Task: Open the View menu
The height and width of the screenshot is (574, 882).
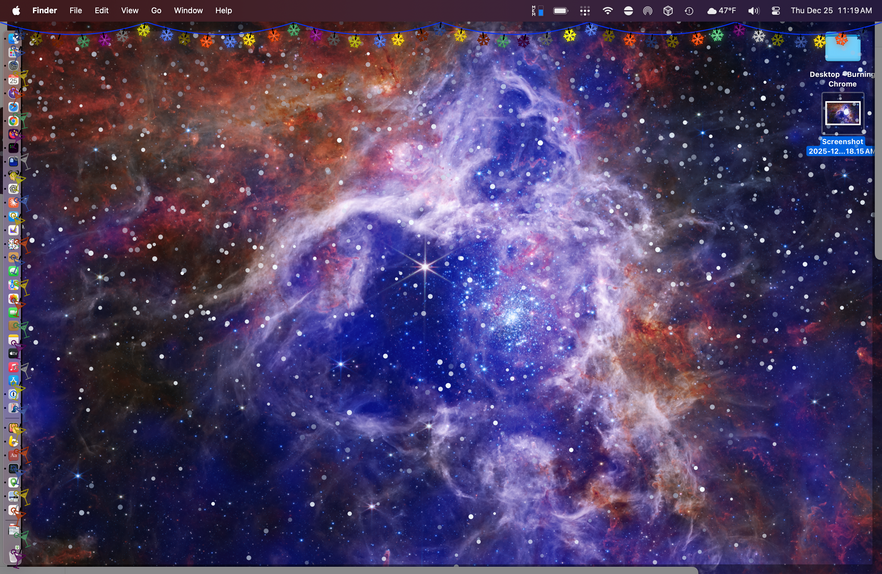Action: coord(129,10)
